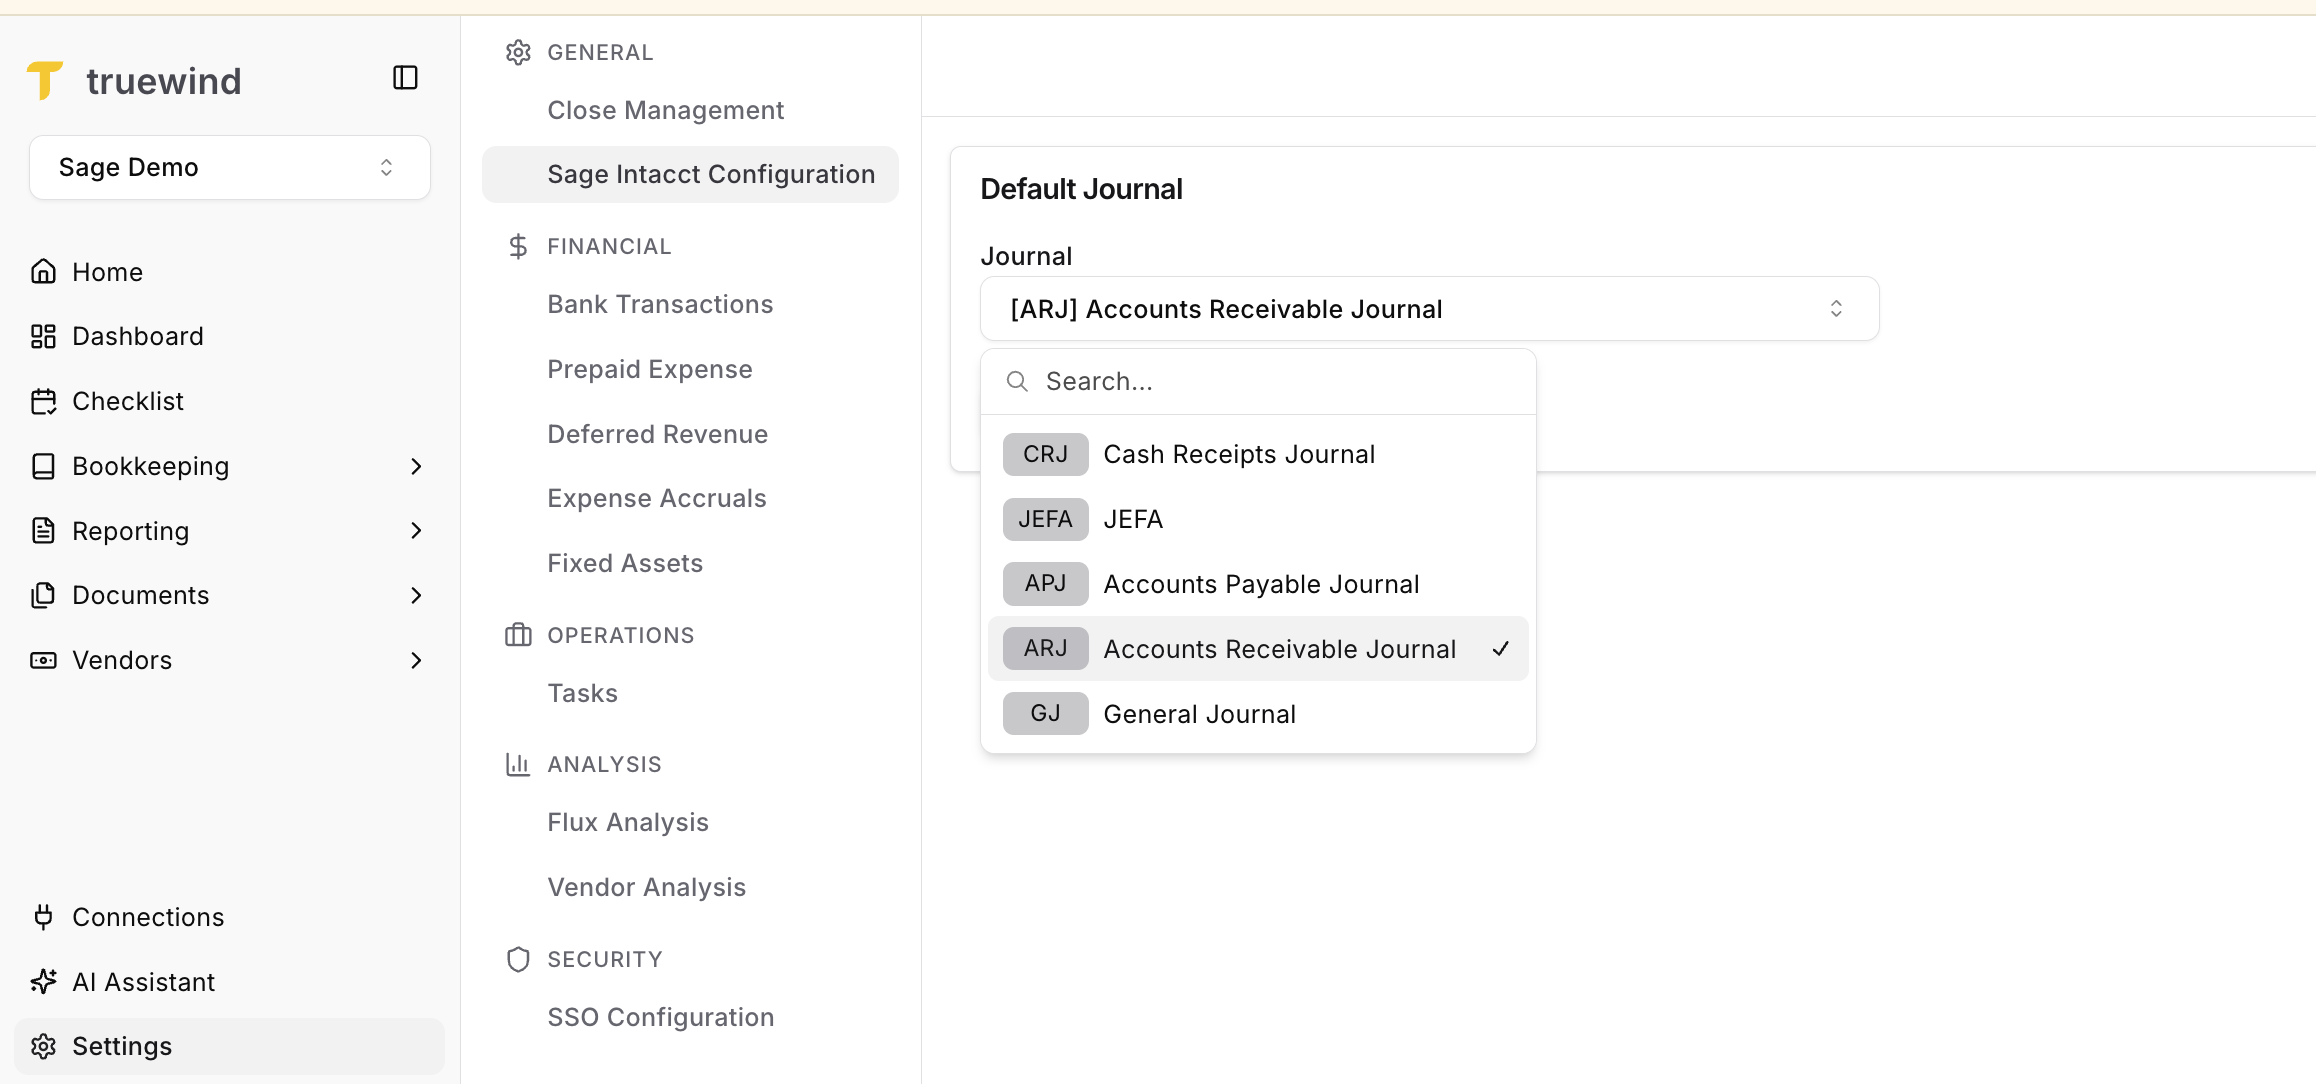Choose the General Journal option
This screenshot has width=2316, height=1084.
pyautogui.click(x=1199, y=714)
